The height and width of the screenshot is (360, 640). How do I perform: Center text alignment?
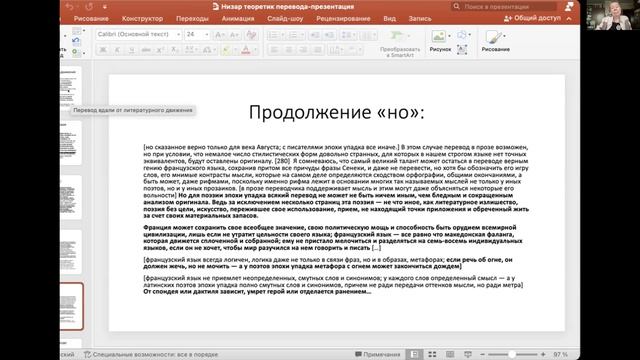[x=289, y=50]
